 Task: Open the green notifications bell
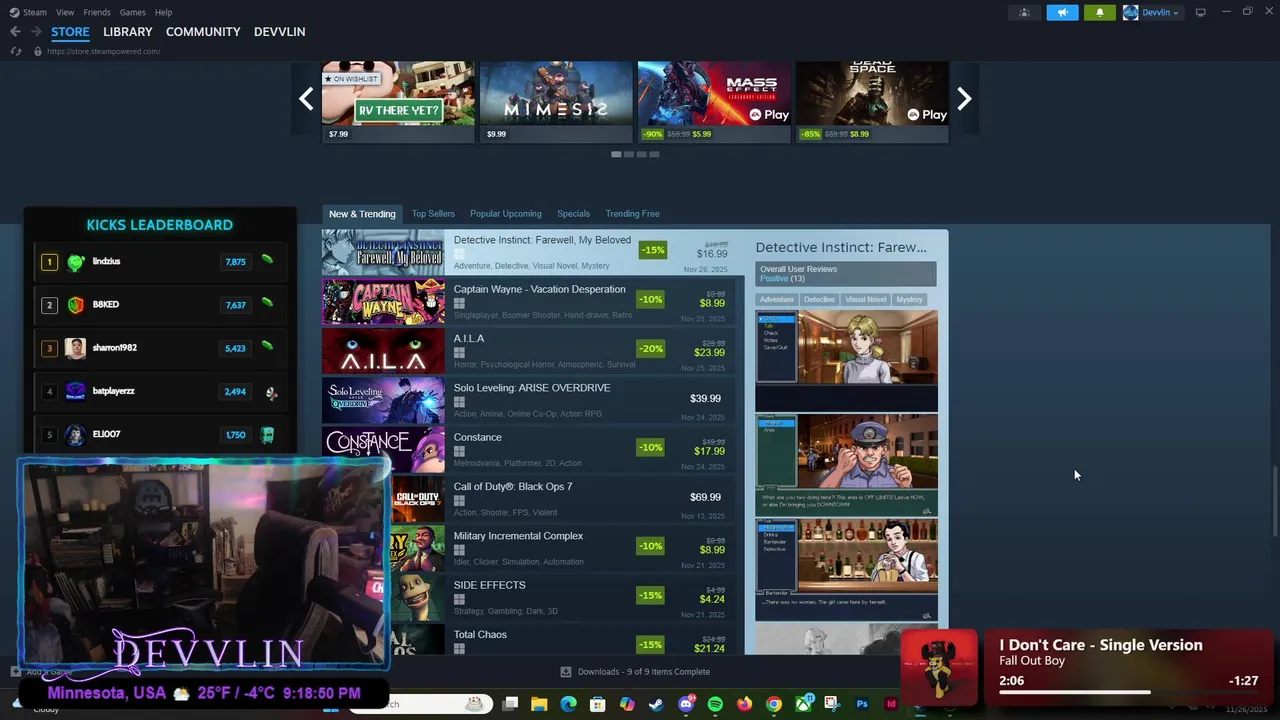[x=1100, y=12]
